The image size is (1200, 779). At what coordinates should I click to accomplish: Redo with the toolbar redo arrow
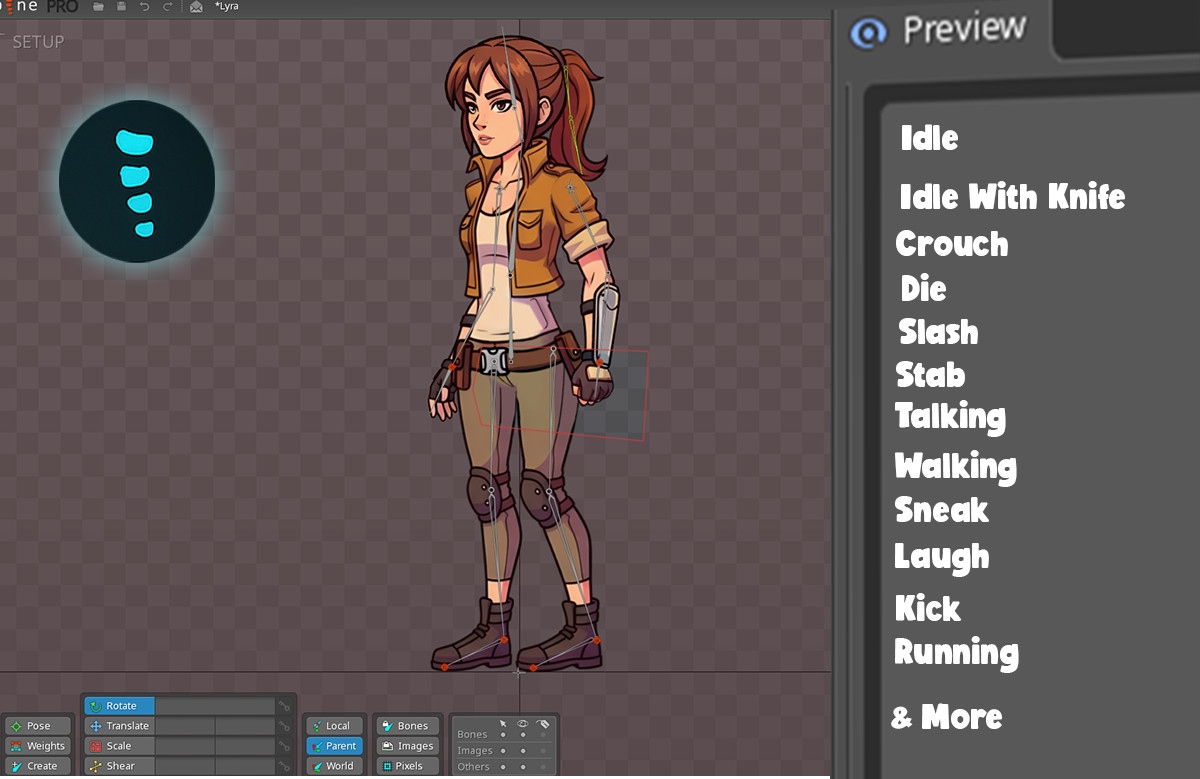[x=168, y=7]
